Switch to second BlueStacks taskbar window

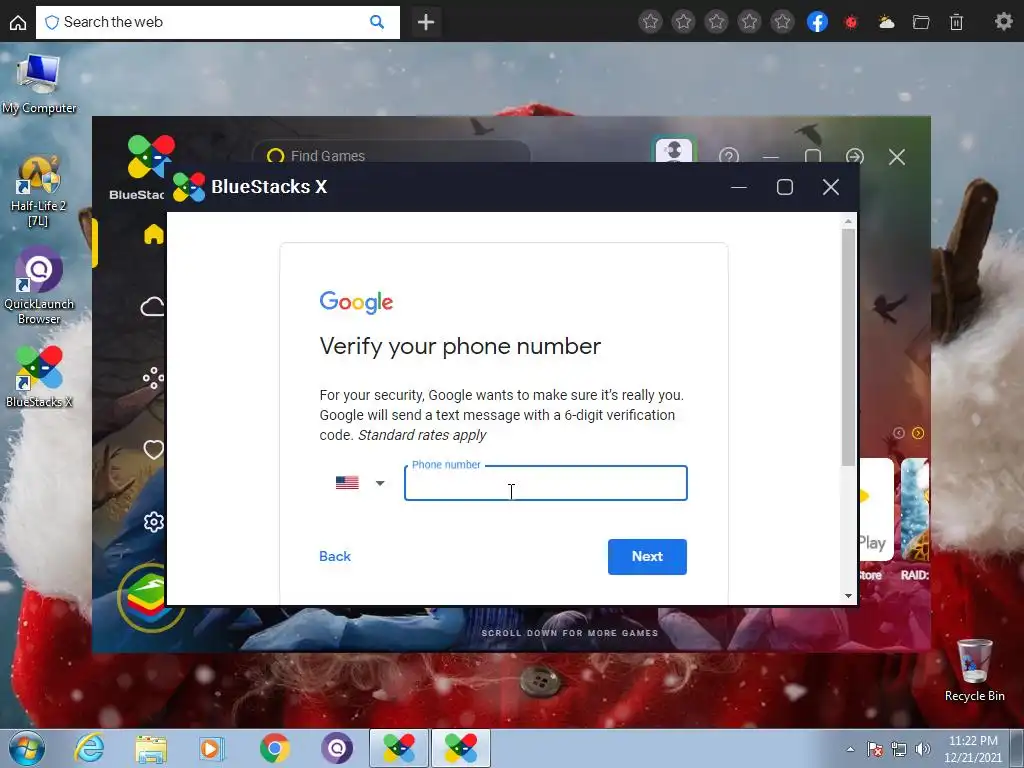[x=461, y=748]
